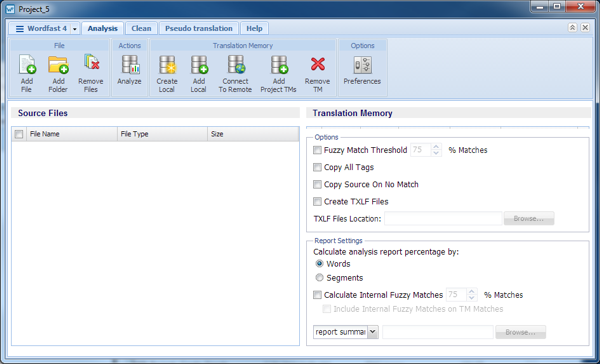The height and width of the screenshot is (364, 600).
Task: Open the Pseudo translation tab
Action: tap(199, 28)
